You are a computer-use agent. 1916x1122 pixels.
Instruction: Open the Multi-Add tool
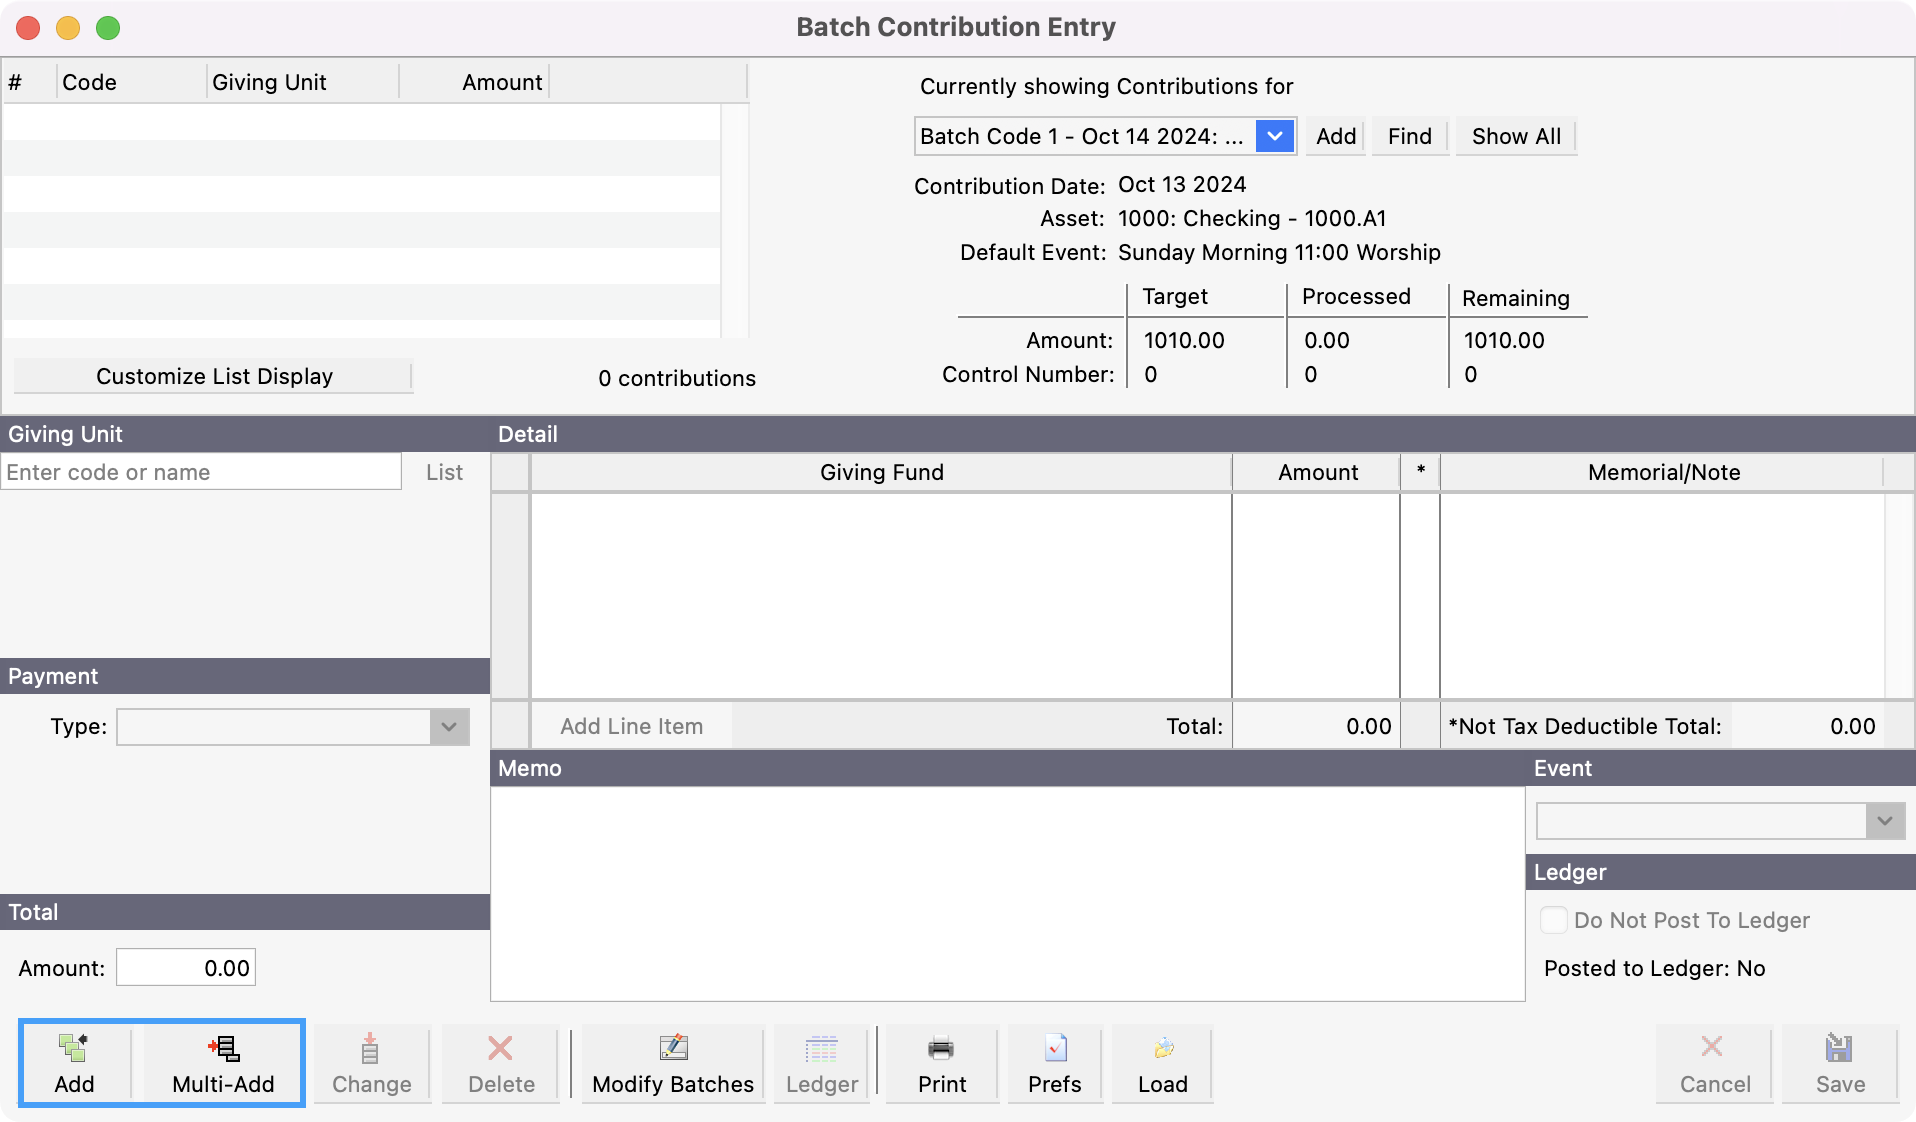tap(221, 1063)
